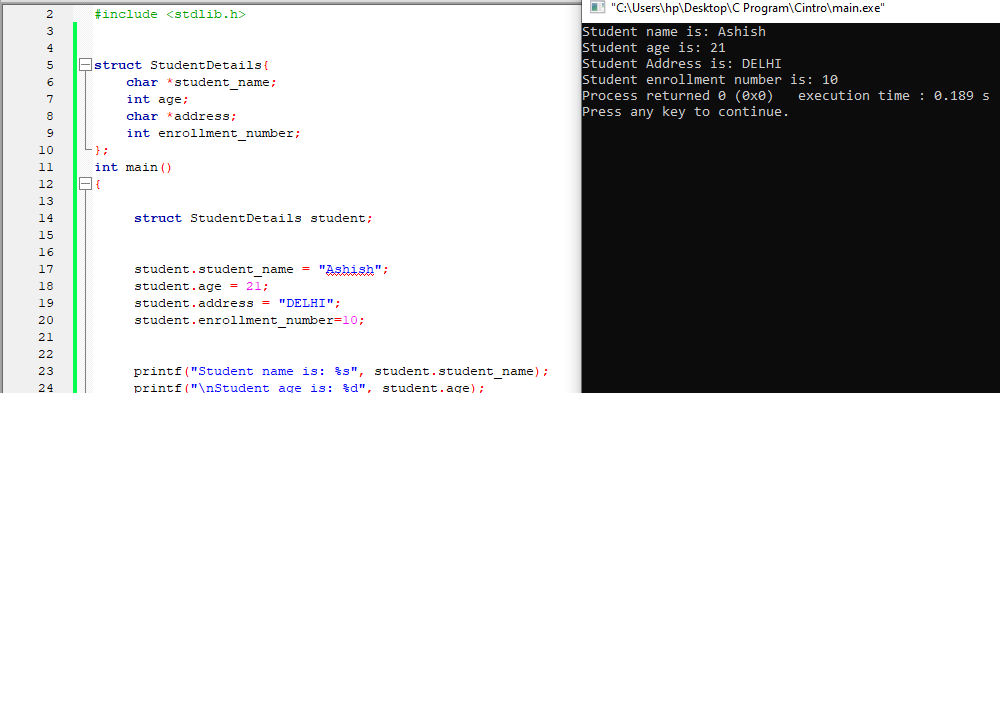Click the "DELHI" string on line 19
The width and height of the screenshot is (1000, 714).
point(307,302)
